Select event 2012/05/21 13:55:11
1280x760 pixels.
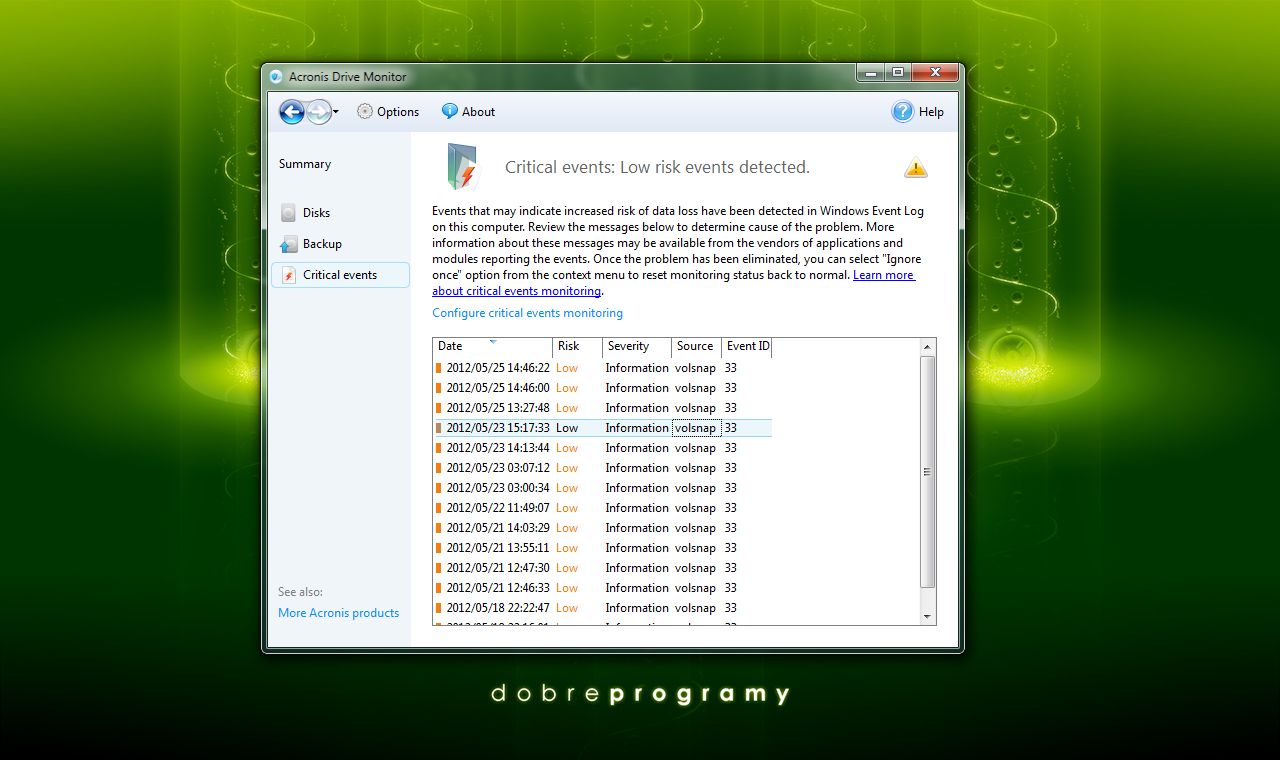(602, 548)
